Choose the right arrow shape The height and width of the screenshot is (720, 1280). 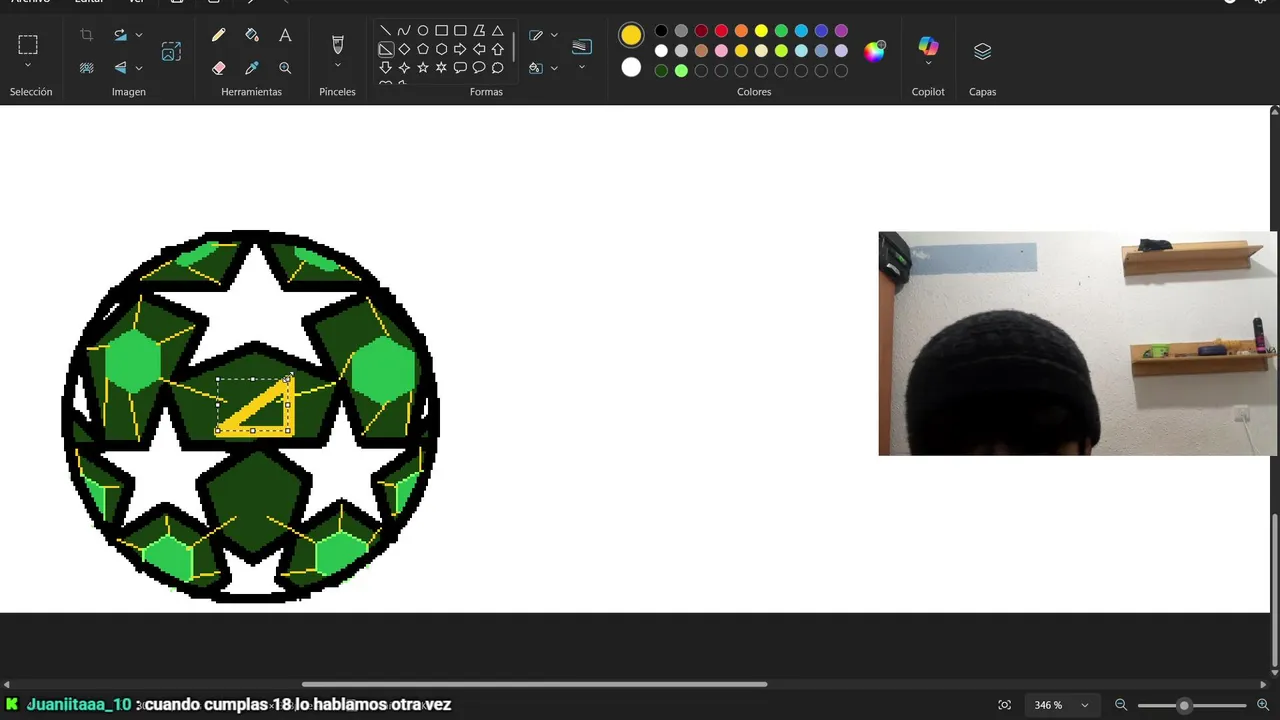(460, 49)
